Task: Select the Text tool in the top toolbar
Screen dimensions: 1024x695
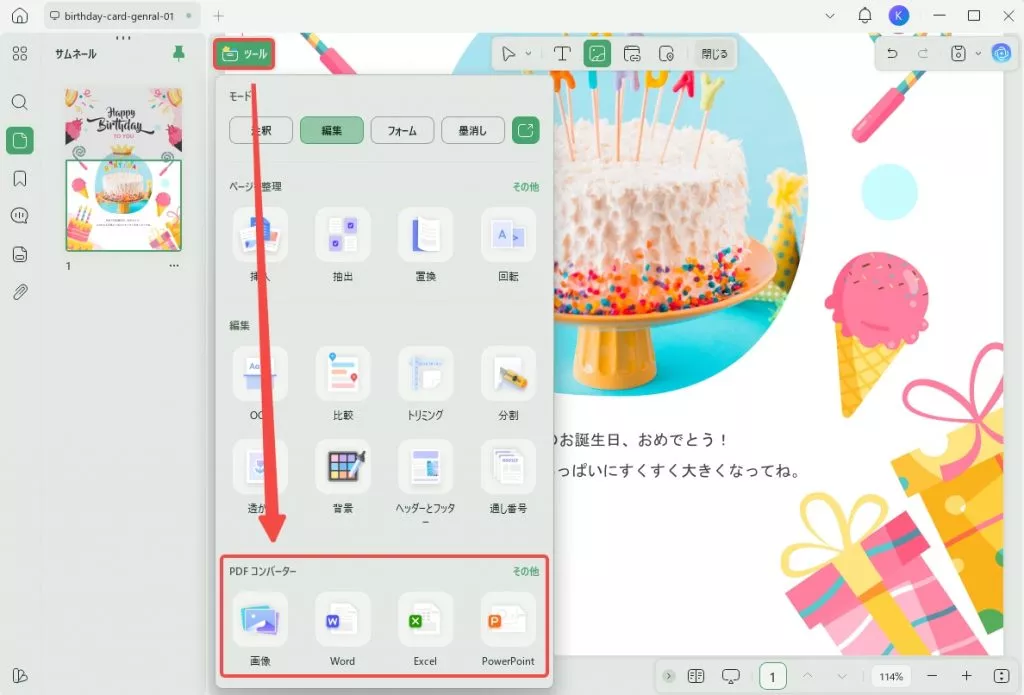Action: [562, 53]
